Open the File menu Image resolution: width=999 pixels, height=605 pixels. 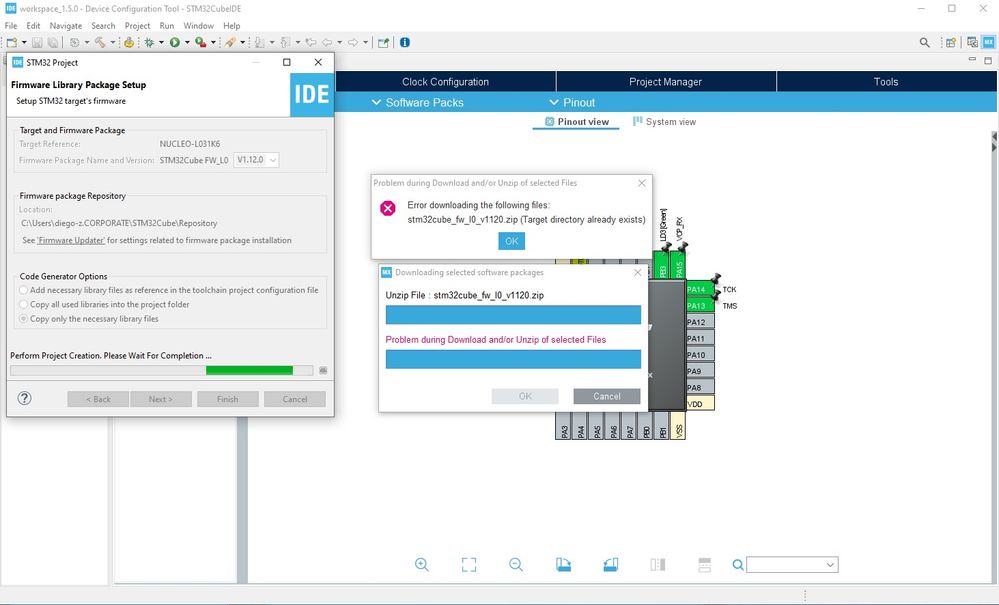pos(11,25)
